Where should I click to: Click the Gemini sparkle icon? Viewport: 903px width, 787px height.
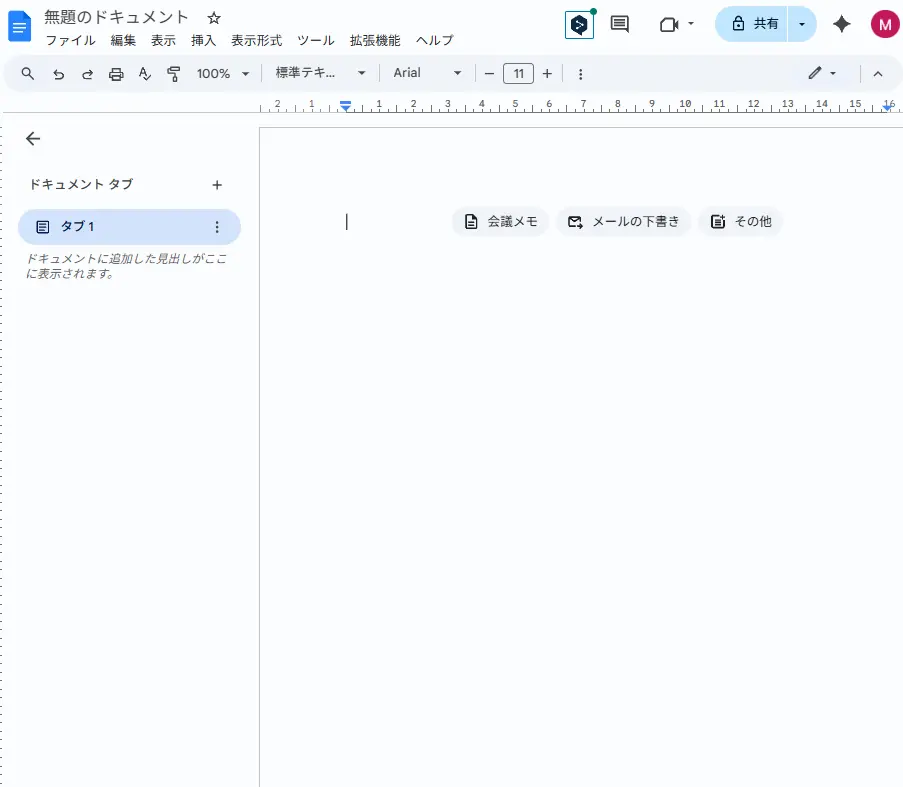pos(842,24)
